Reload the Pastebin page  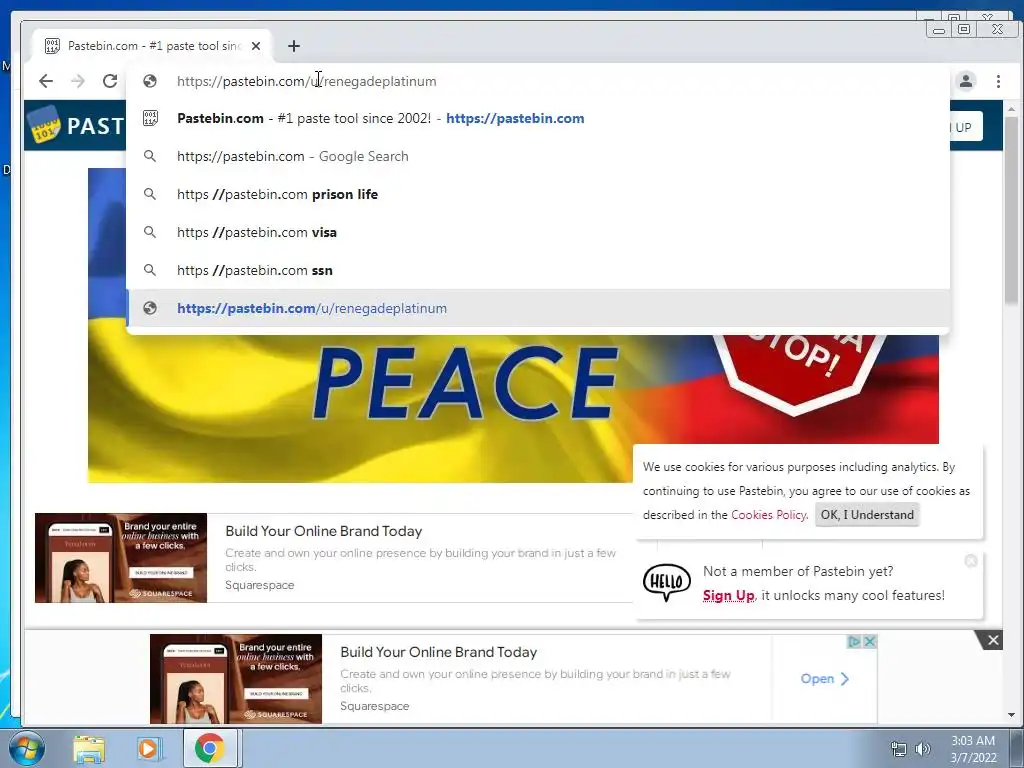tap(110, 81)
